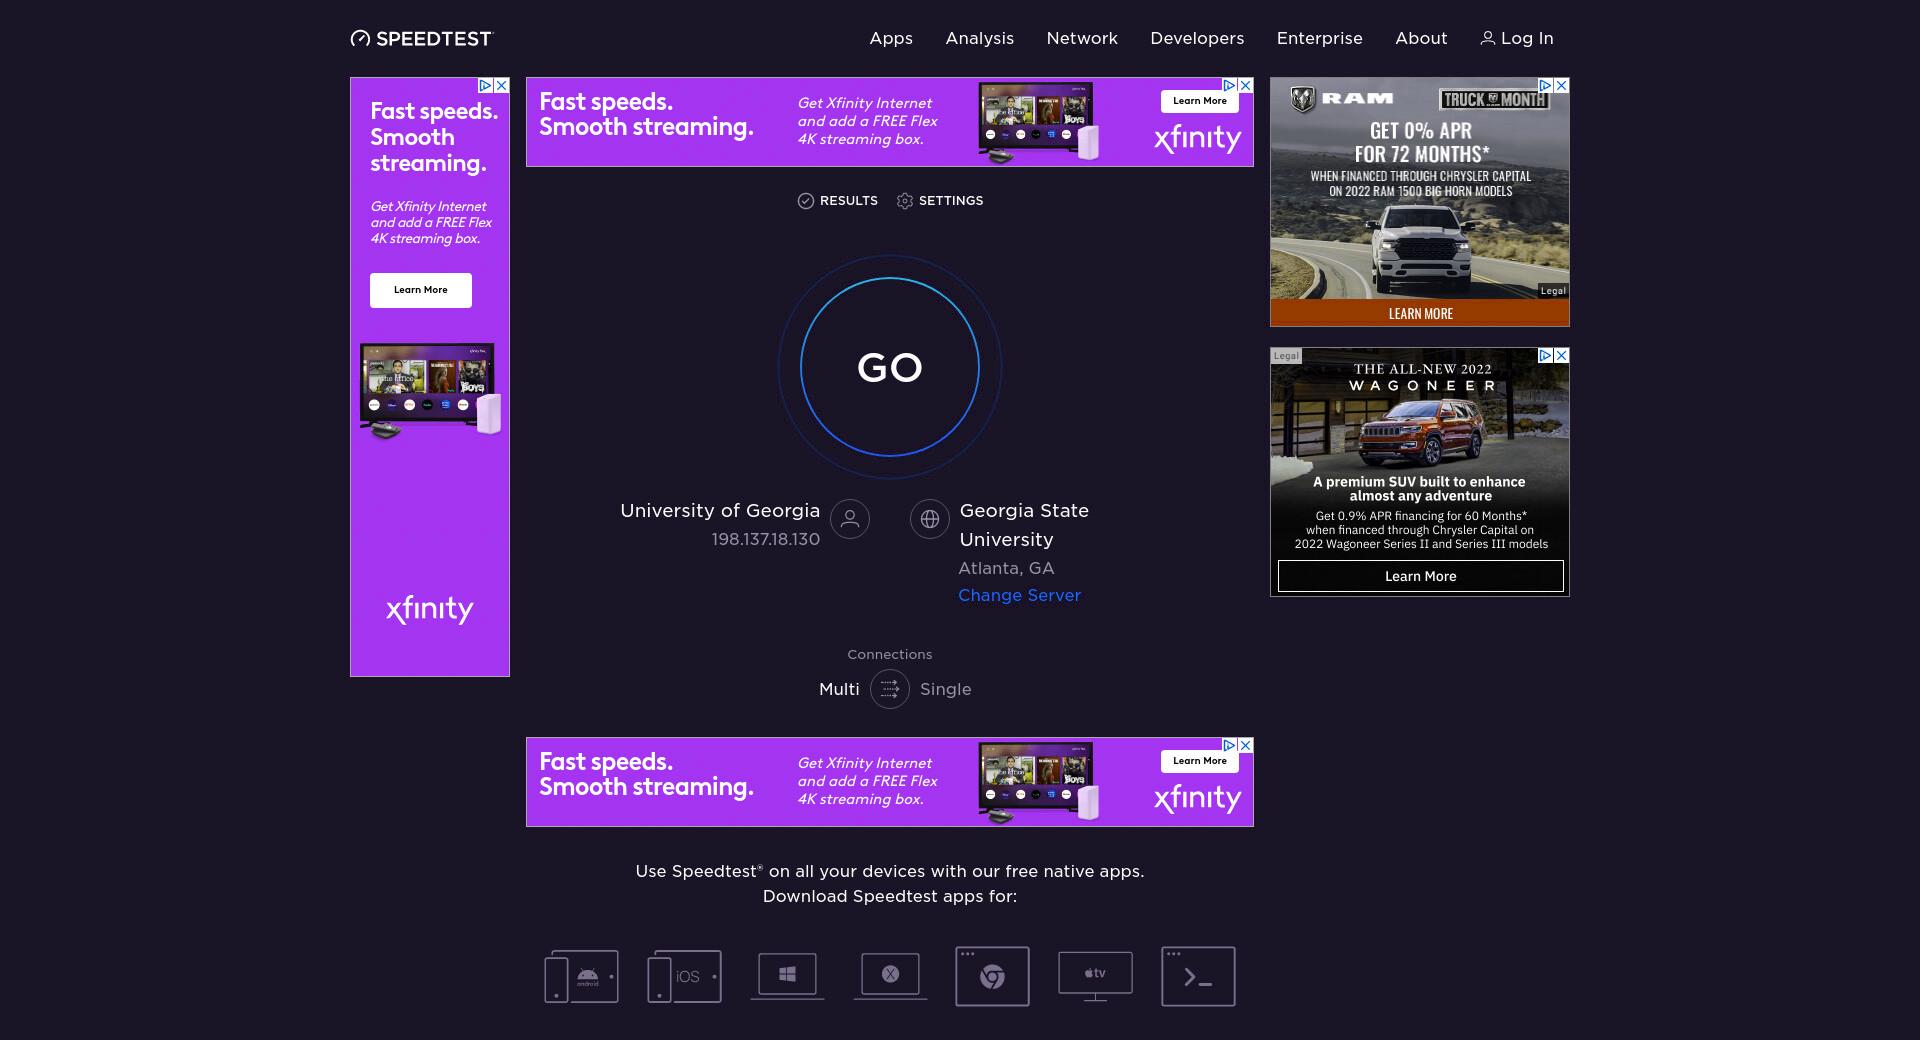Click Learn More in bottom Xfinity banner
1920x1040 pixels.
click(x=1200, y=761)
